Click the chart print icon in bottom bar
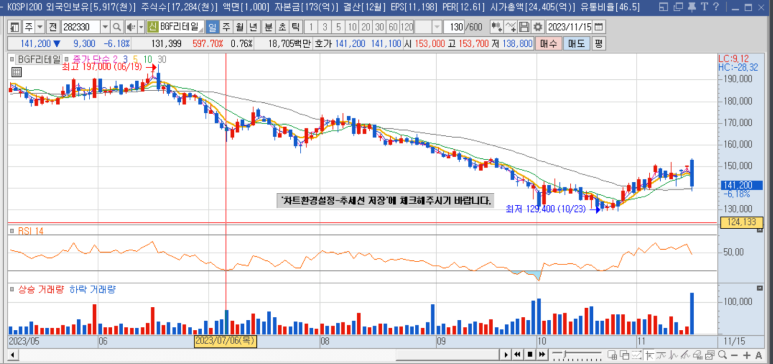The width and height of the screenshot is (773, 364). click(709, 355)
